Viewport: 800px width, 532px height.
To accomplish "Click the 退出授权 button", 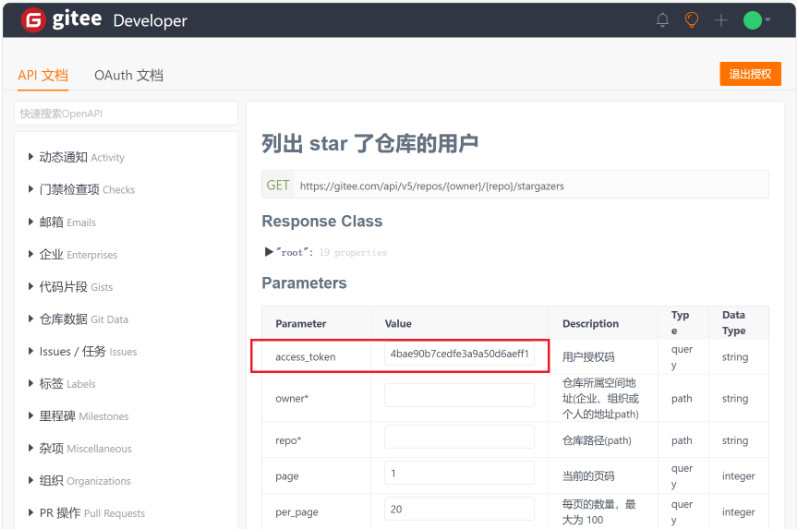I will click(x=750, y=74).
